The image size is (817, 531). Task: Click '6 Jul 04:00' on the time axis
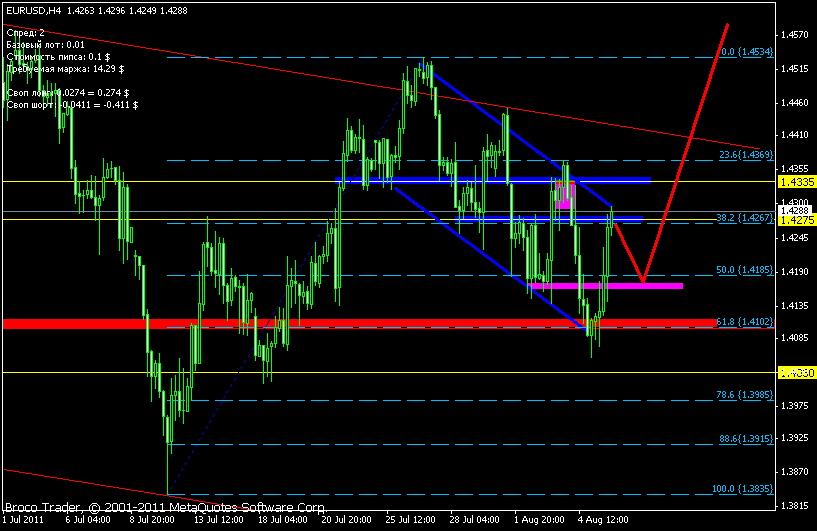[88, 520]
